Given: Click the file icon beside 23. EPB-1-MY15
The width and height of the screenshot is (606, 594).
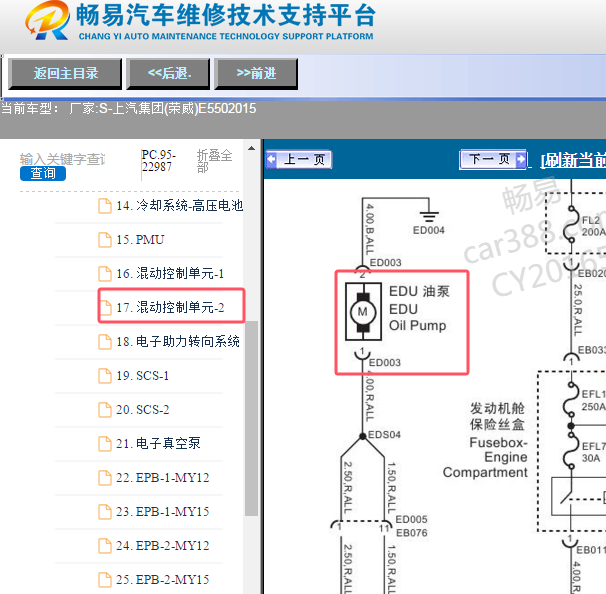Looking at the screenshot, I should [x=105, y=512].
